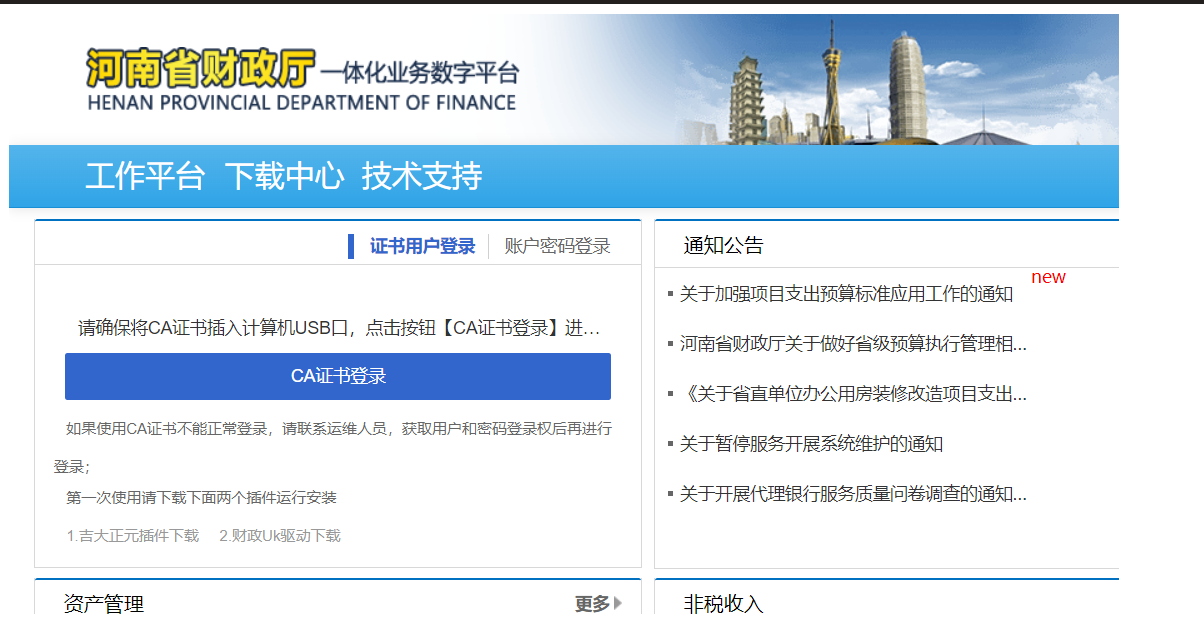Screen dimensions: 1204x622
Task: Open notice 关于加强项目支出预算标准应用工作的通知
Action: click(846, 294)
